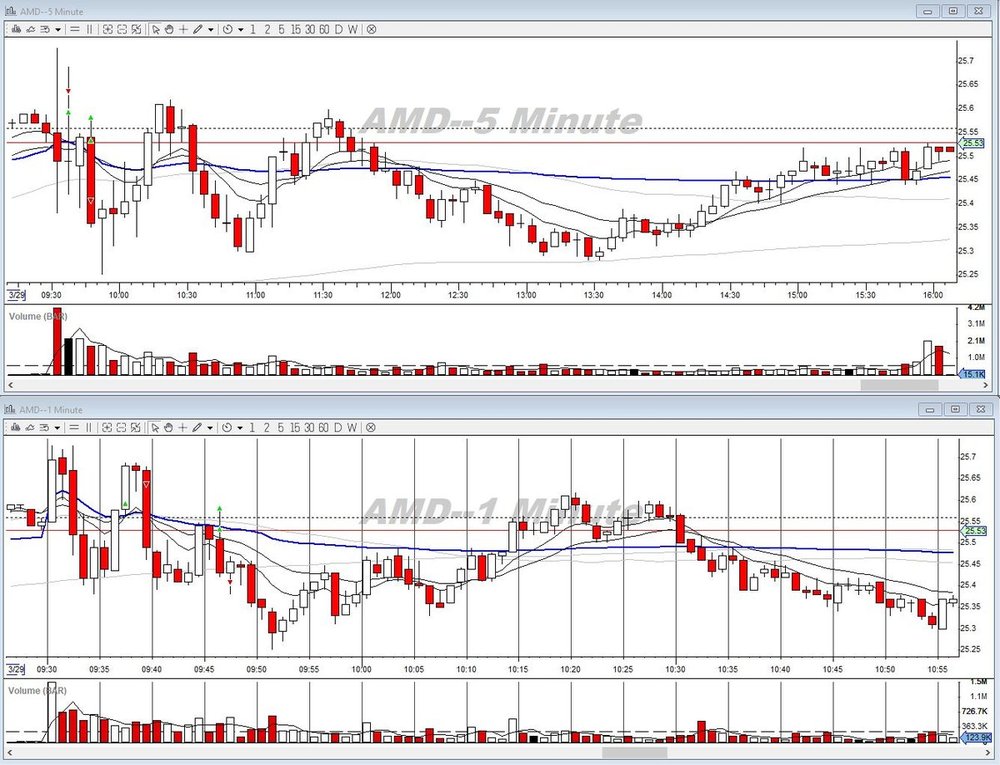Click compress zoom icon in 1 Minute toolbar
The image size is (1000, 765).
click(121, 427)
